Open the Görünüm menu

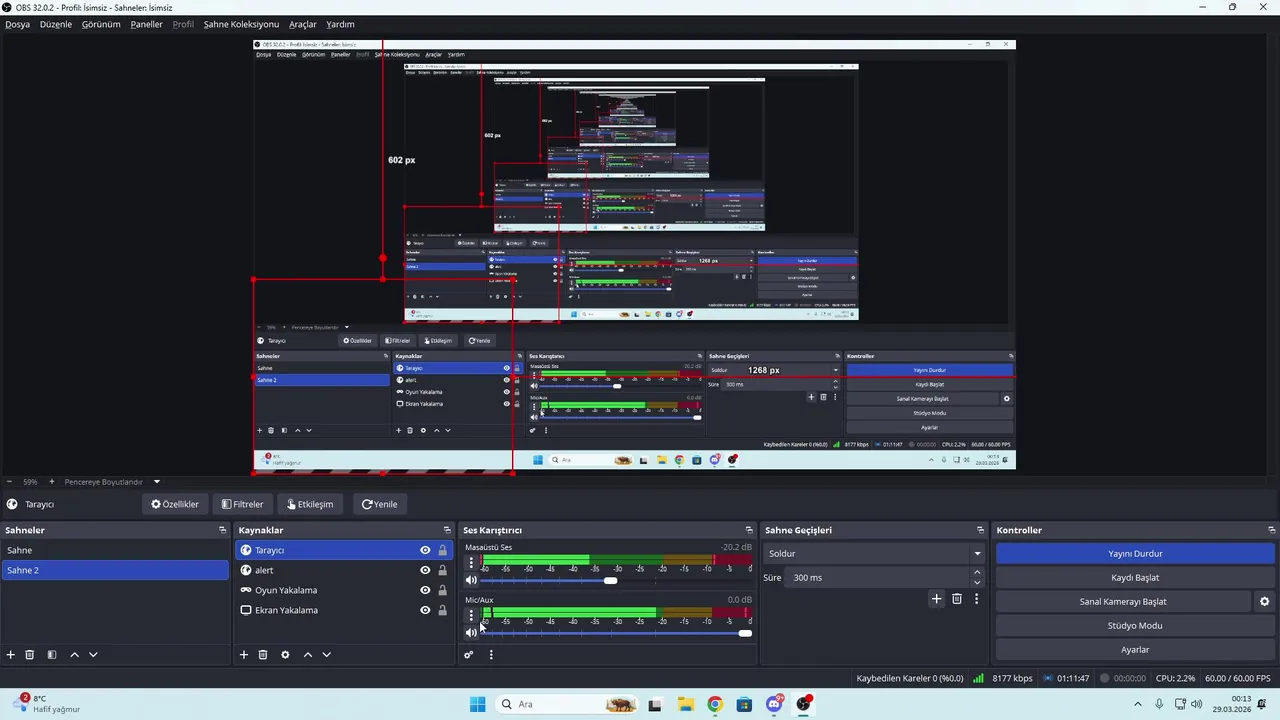pyautogui.click(x=101, y=24)
